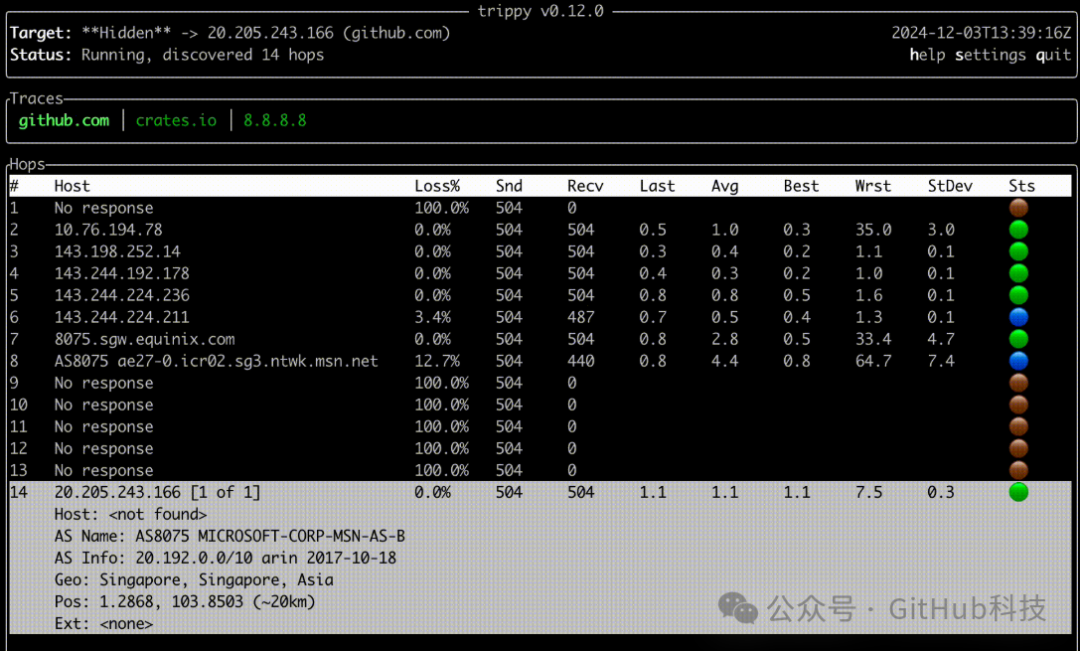Select hop 4 host 143.244.192.178
Screen dimensions: 1080x651
click(122, 273)
